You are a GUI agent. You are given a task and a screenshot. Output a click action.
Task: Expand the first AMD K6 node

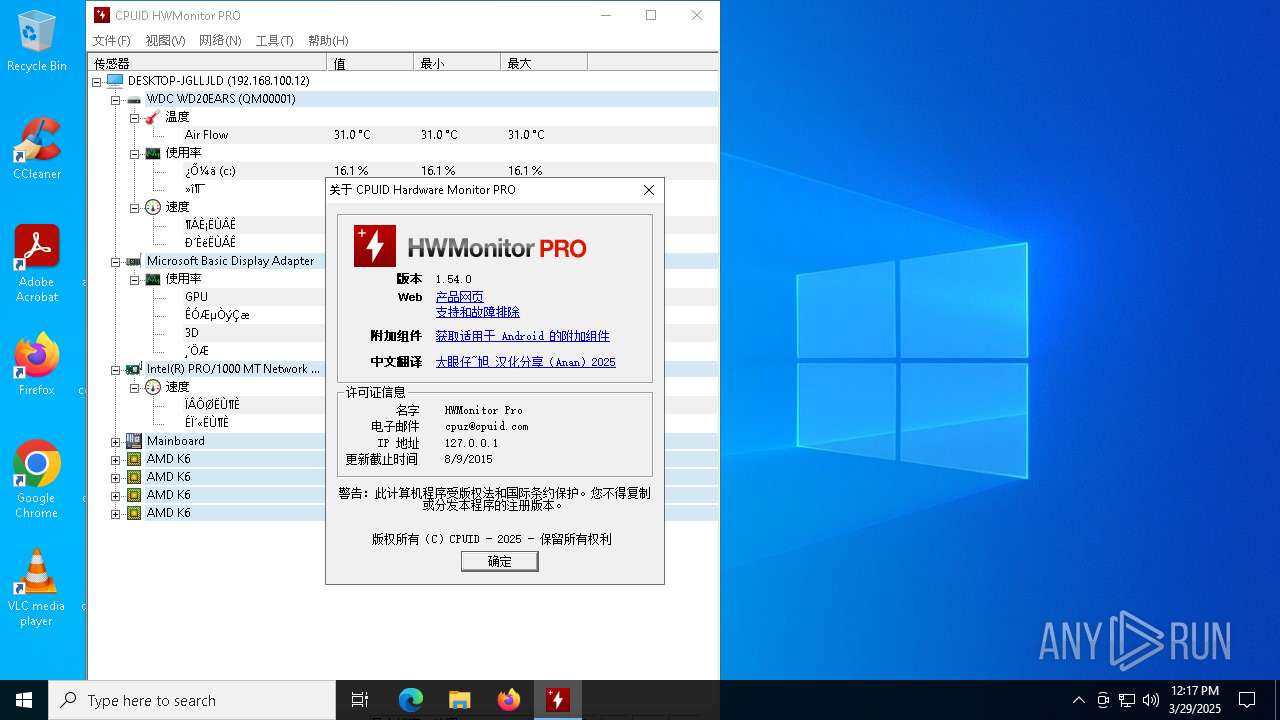pos(115,459)
